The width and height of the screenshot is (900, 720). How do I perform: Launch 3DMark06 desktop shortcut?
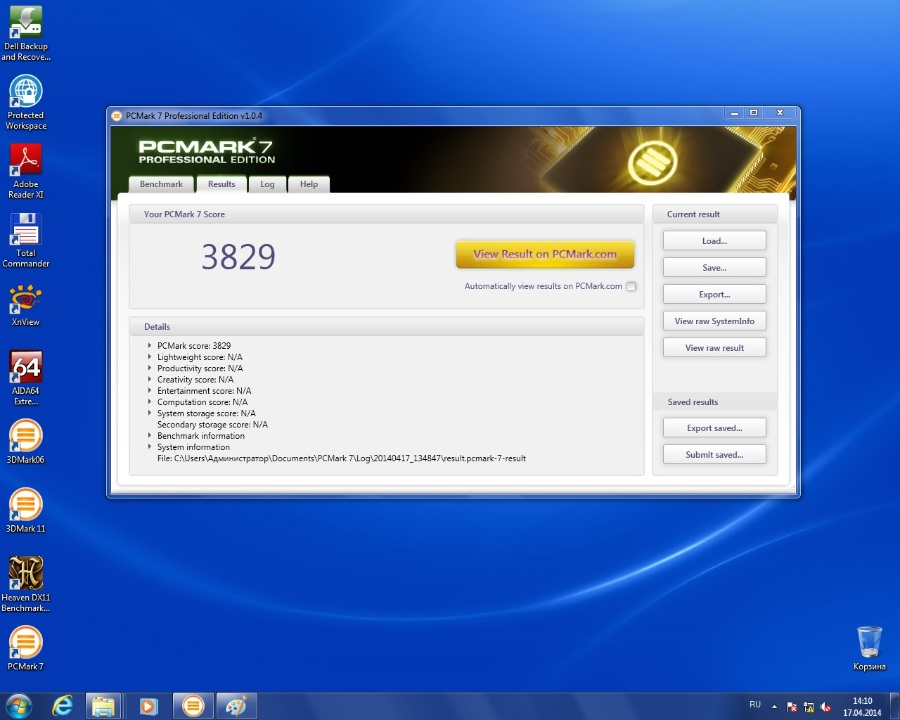tap(26, 441)
